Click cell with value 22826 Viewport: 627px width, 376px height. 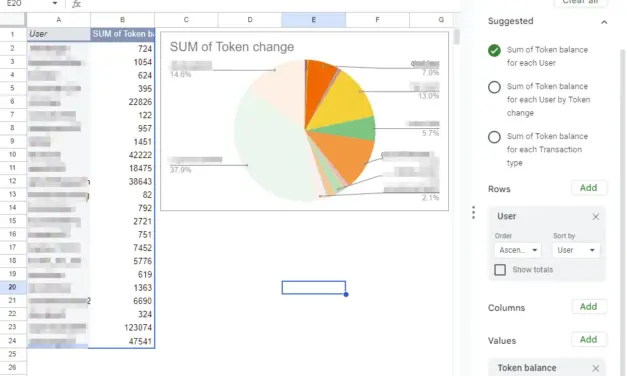tap(122, 102)
